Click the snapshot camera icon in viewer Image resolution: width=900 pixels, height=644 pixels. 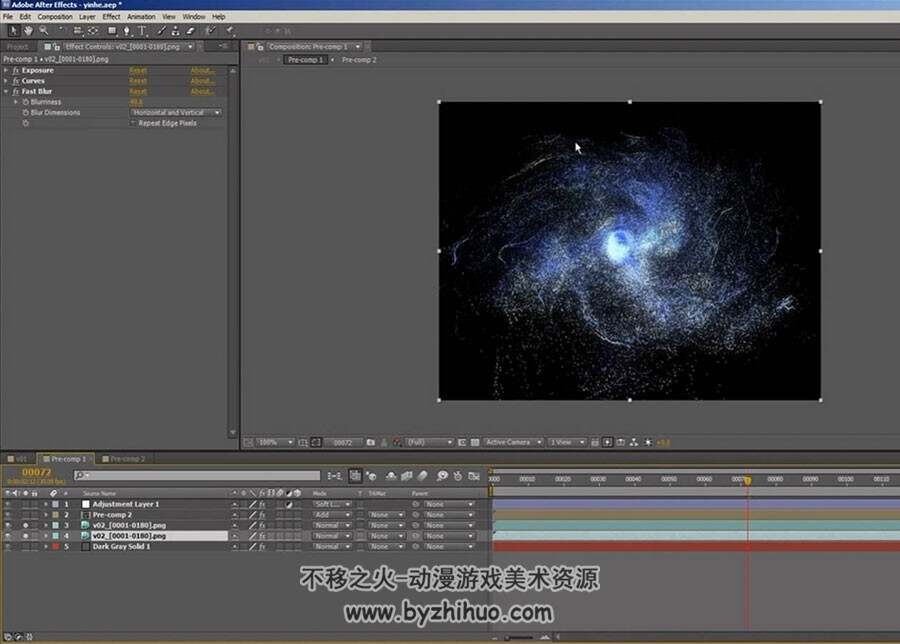371,442
